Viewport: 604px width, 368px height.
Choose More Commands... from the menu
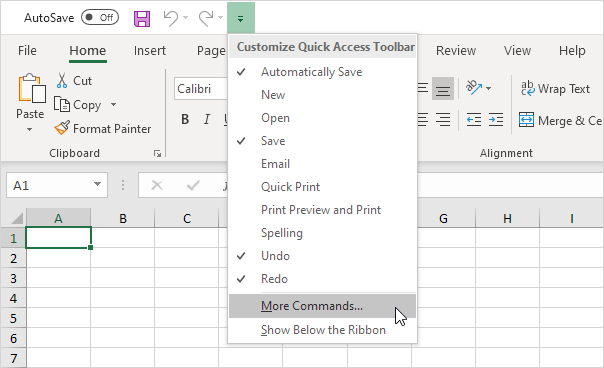[322, 306]
